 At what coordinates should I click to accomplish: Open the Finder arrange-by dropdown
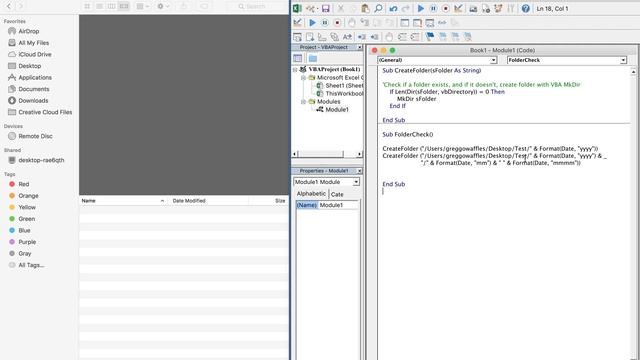tap(142, 6)
